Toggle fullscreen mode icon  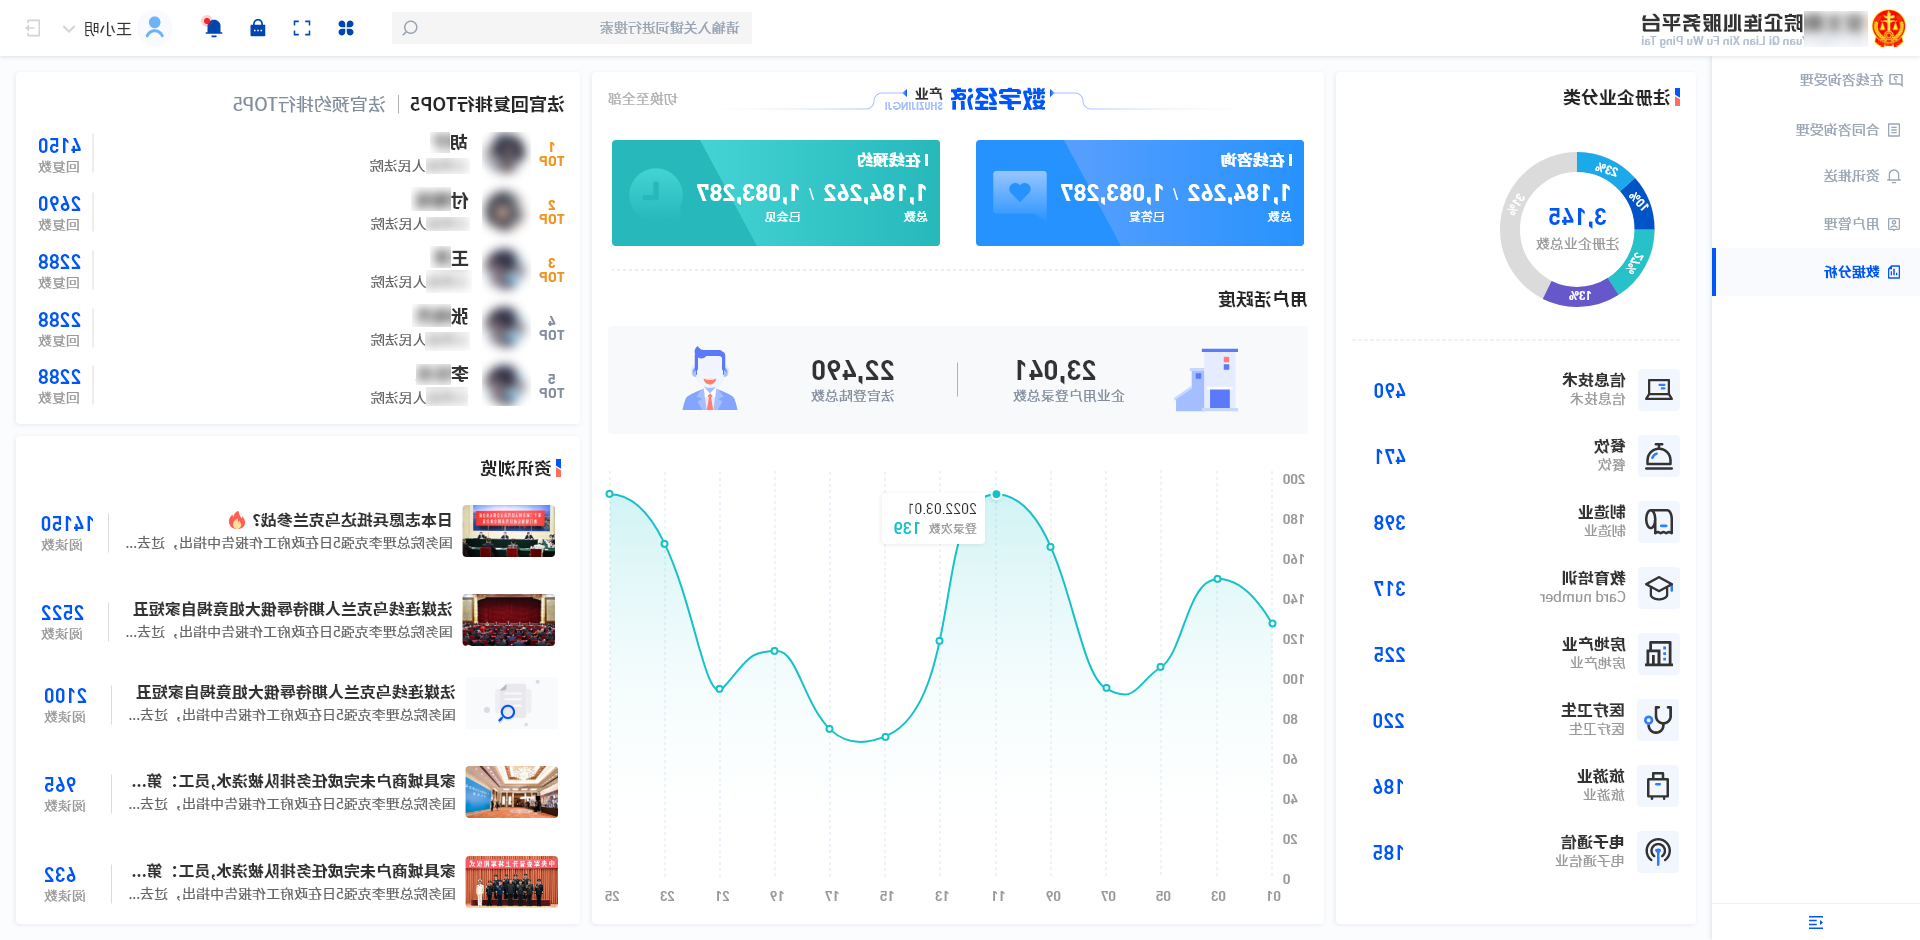pyautogui.click(x=302, y=28)
